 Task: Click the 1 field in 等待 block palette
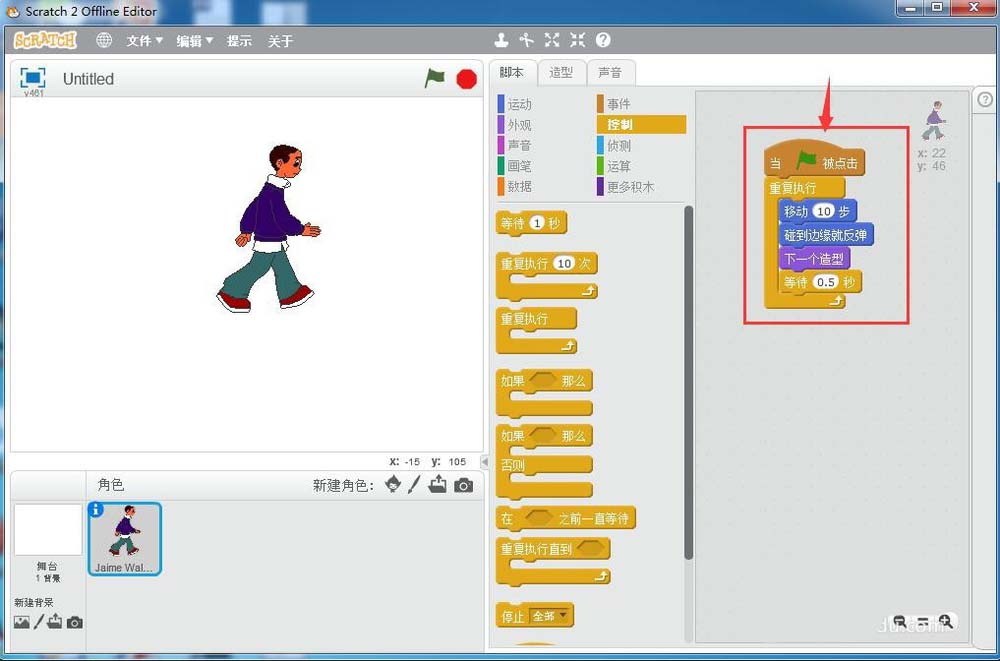coord(536,223)
